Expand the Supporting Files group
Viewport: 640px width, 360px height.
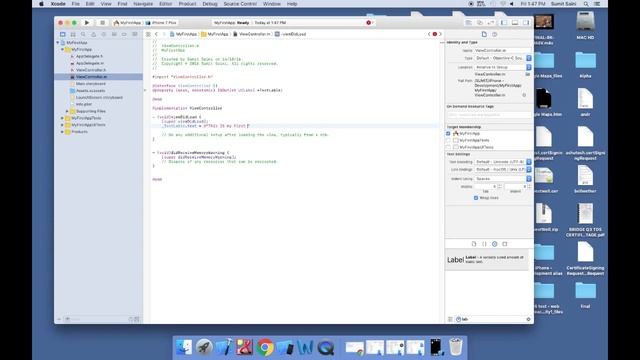pyautogui.click(x=67, y=111)
